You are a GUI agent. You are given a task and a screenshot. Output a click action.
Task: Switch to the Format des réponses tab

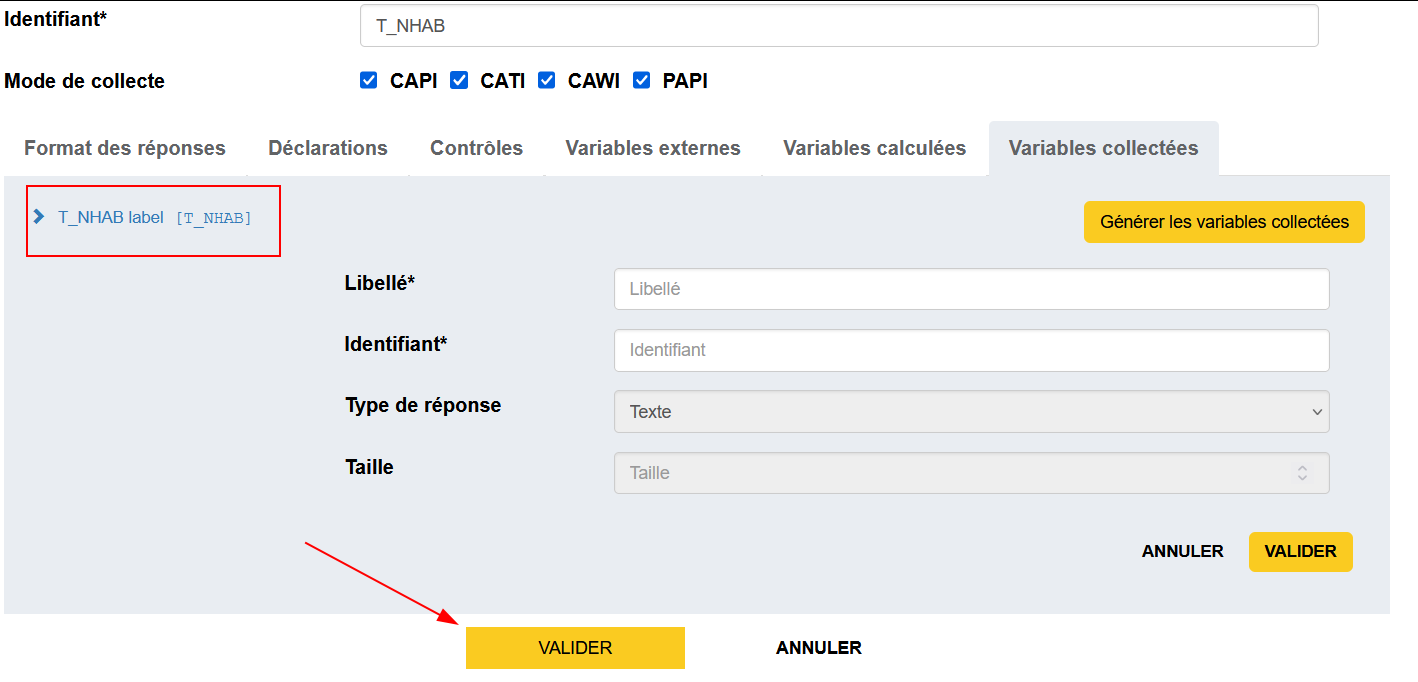(x=125, y=148)
